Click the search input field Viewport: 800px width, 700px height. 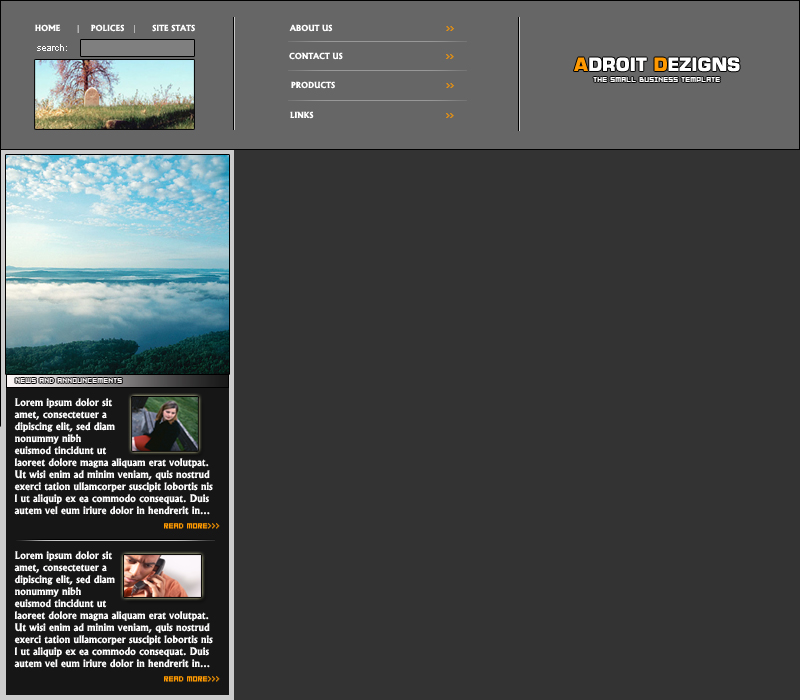[137, 48]
